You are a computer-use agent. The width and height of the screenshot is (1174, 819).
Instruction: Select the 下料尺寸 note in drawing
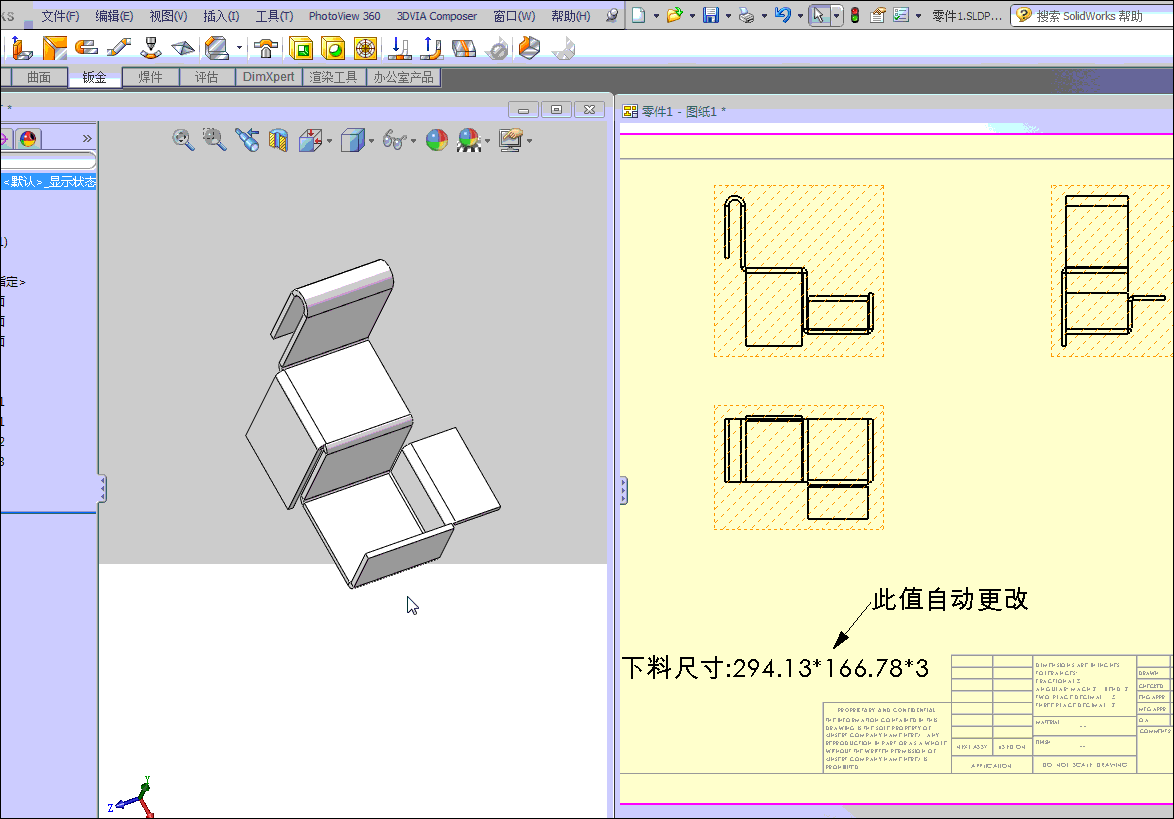click(x=775, y=668)
